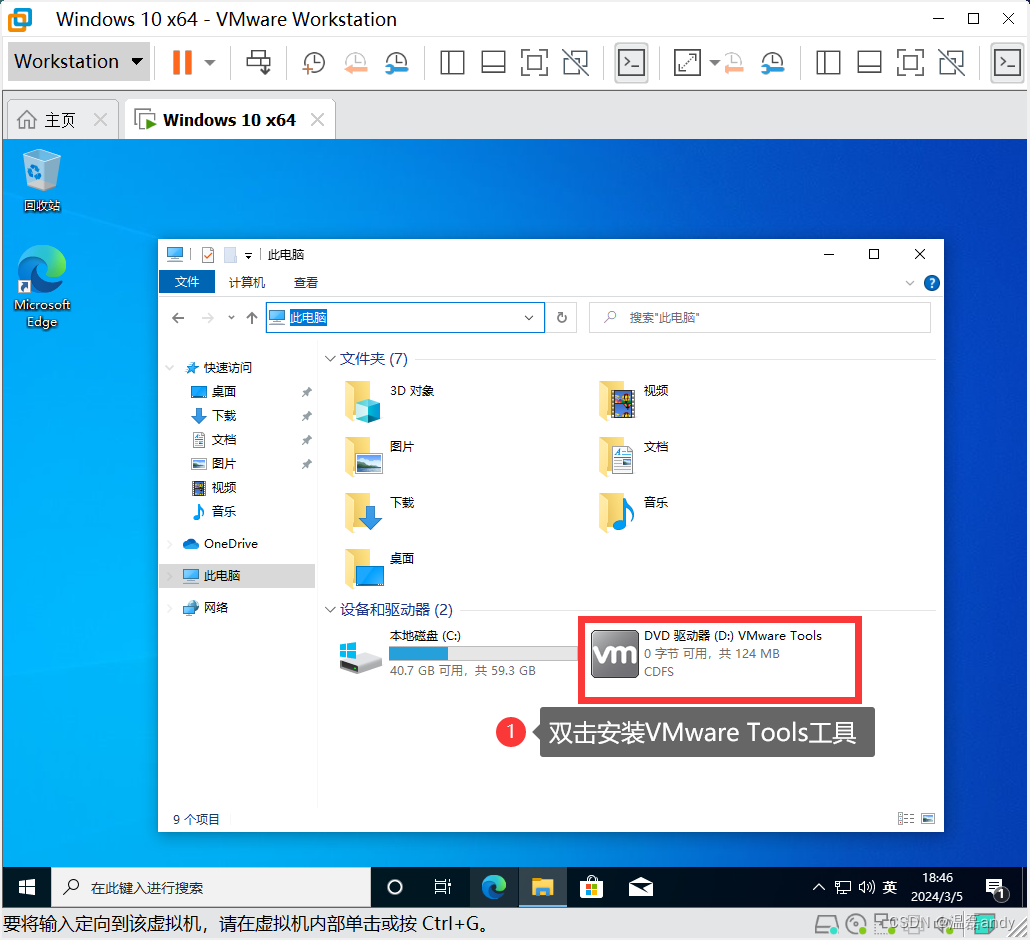Open the 计算机 ribbon tab

tap(247, 282)
